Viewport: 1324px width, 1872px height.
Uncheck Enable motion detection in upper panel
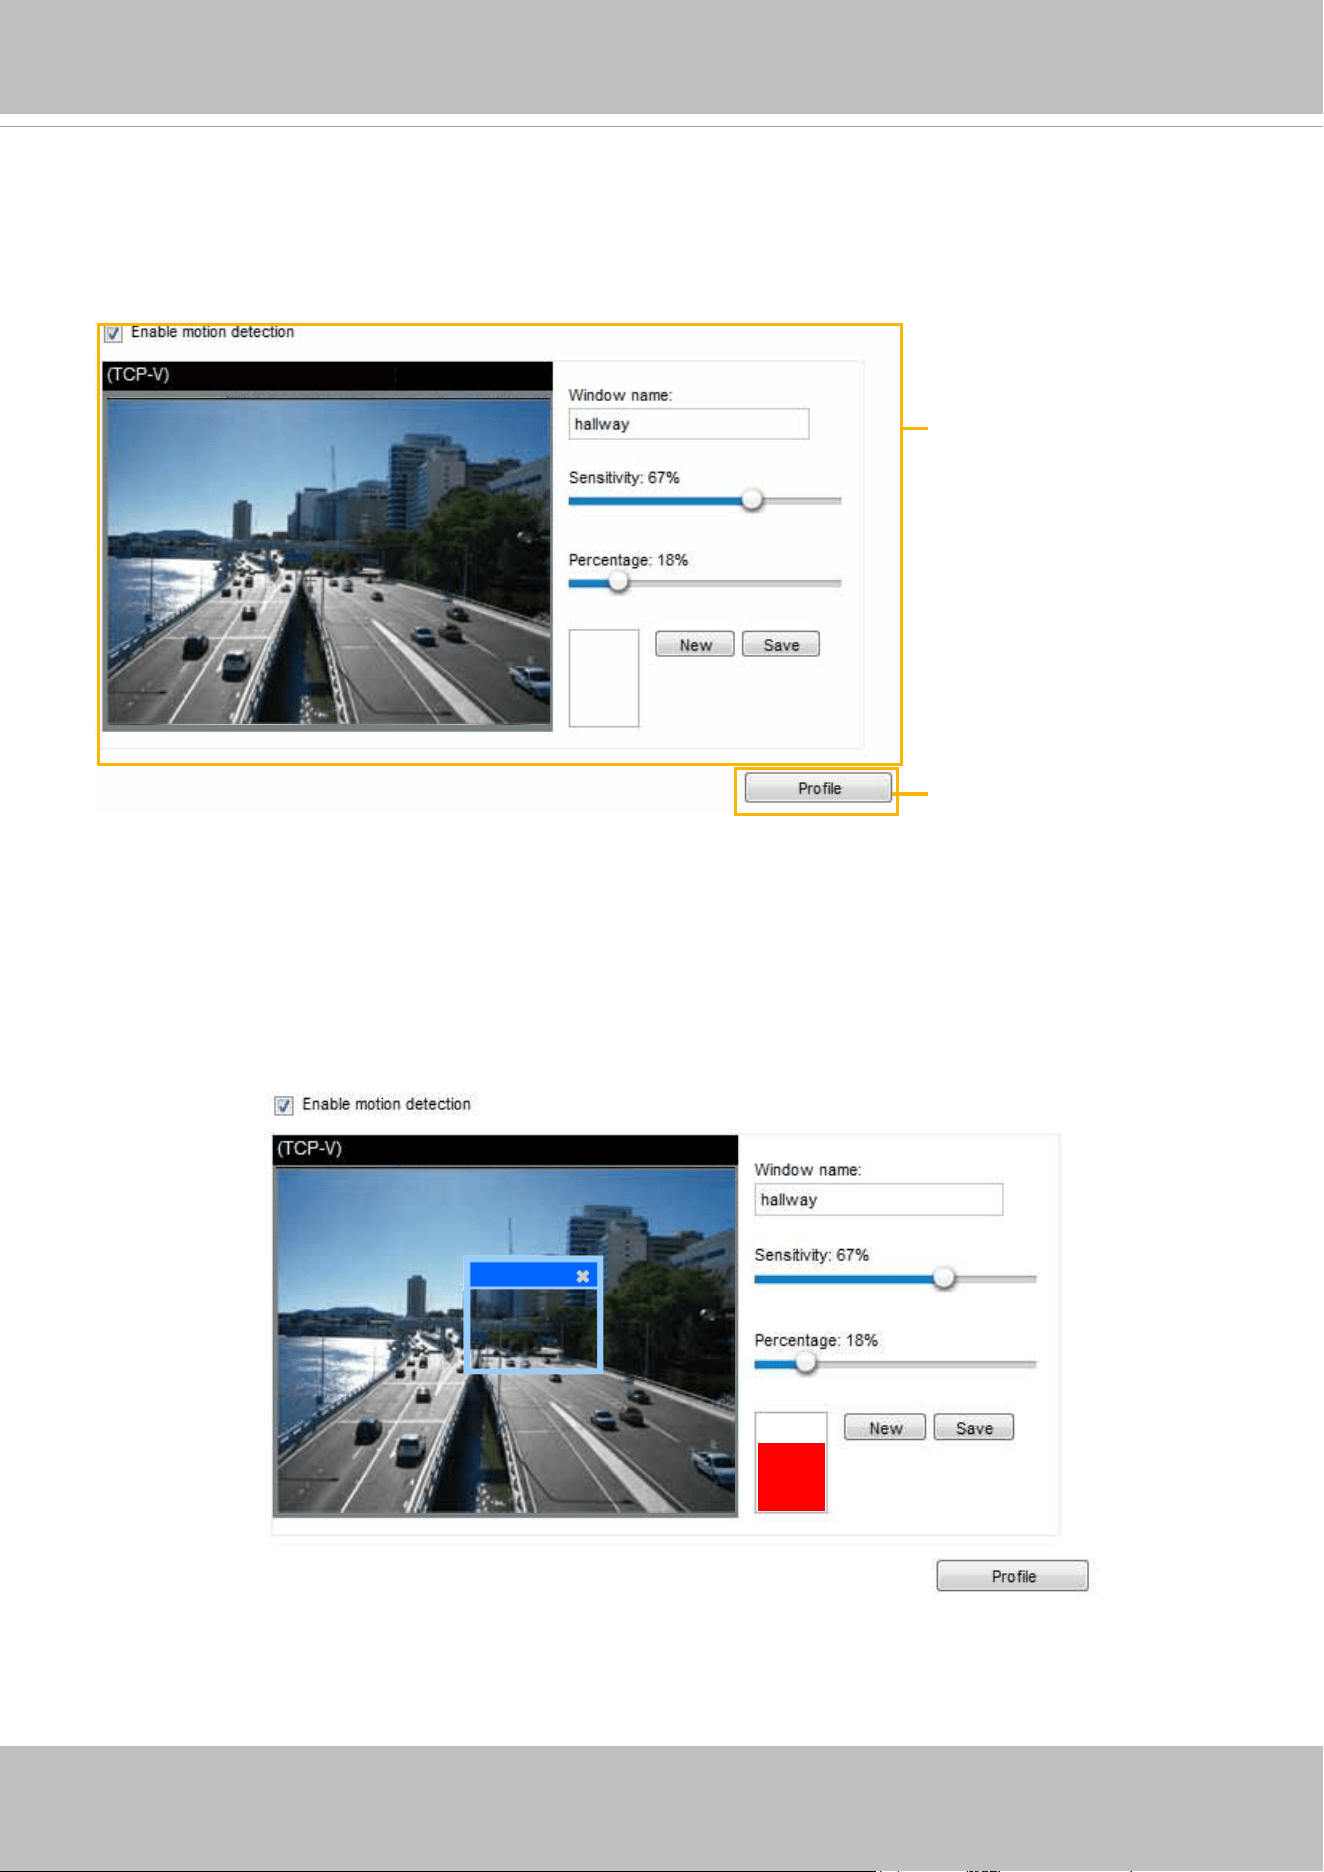click(114, 333)
